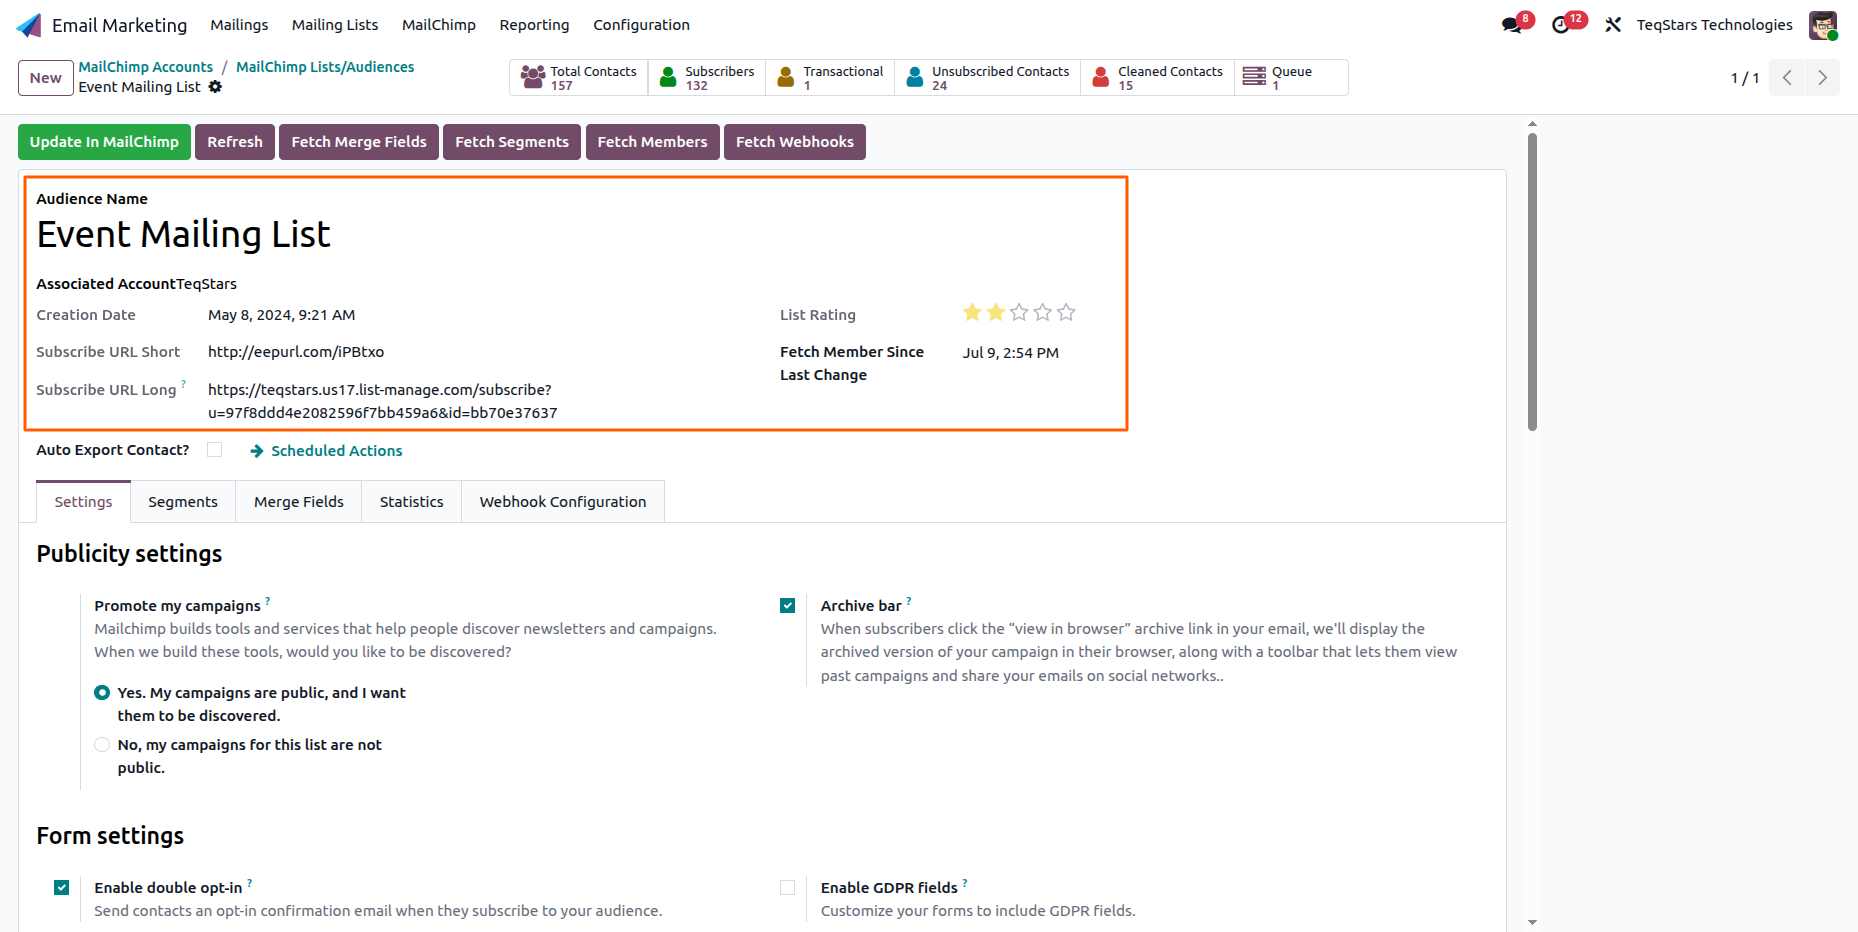The width and height of the screenshot is (1858, 932).
Task: Select 'Yes. My campaigns are public' radio option
Action: (x=102, y=693)
